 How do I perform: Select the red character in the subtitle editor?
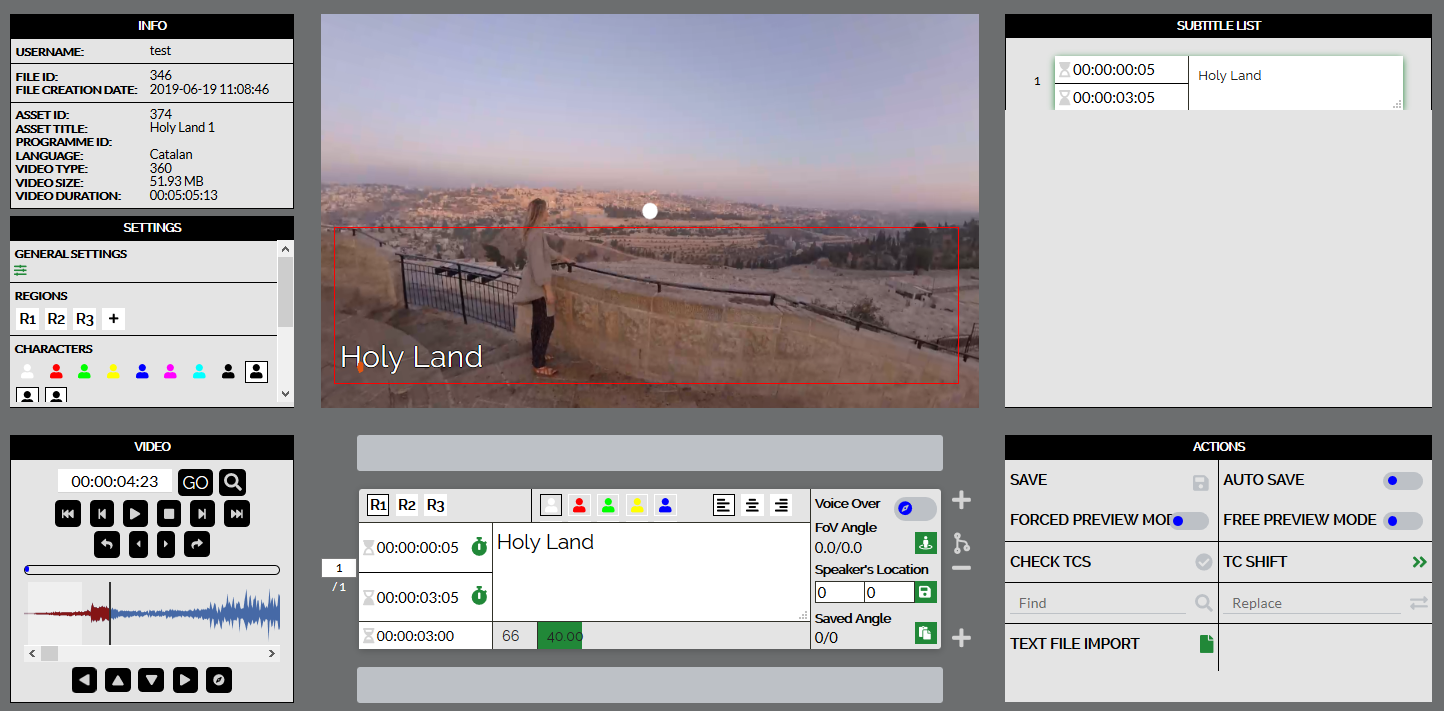tap(579, 505)
